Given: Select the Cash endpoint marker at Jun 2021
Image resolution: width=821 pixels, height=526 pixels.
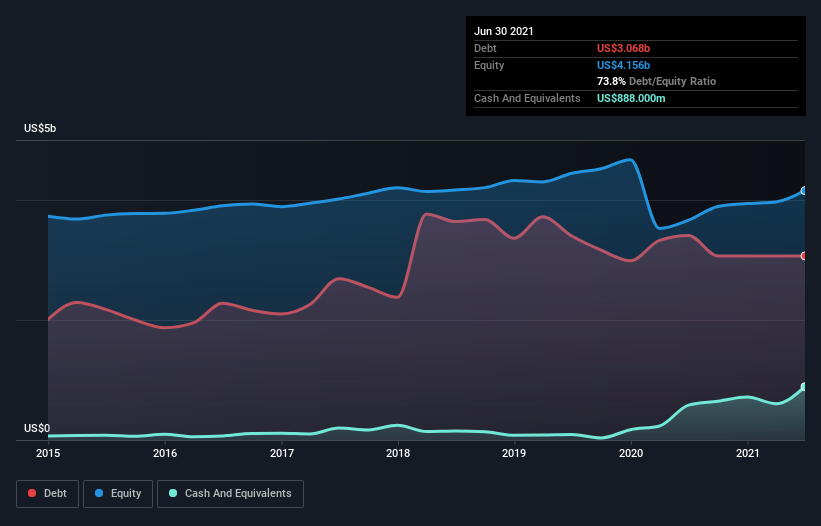Looking at the screenshot, I should click(804, 387).
